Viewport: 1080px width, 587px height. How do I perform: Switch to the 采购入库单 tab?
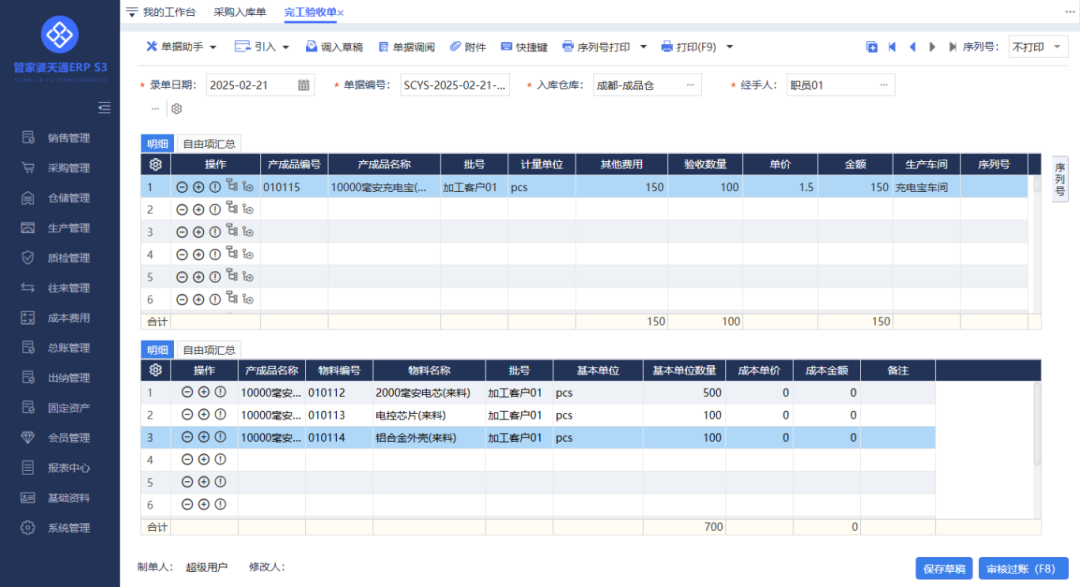click(240, 12)
